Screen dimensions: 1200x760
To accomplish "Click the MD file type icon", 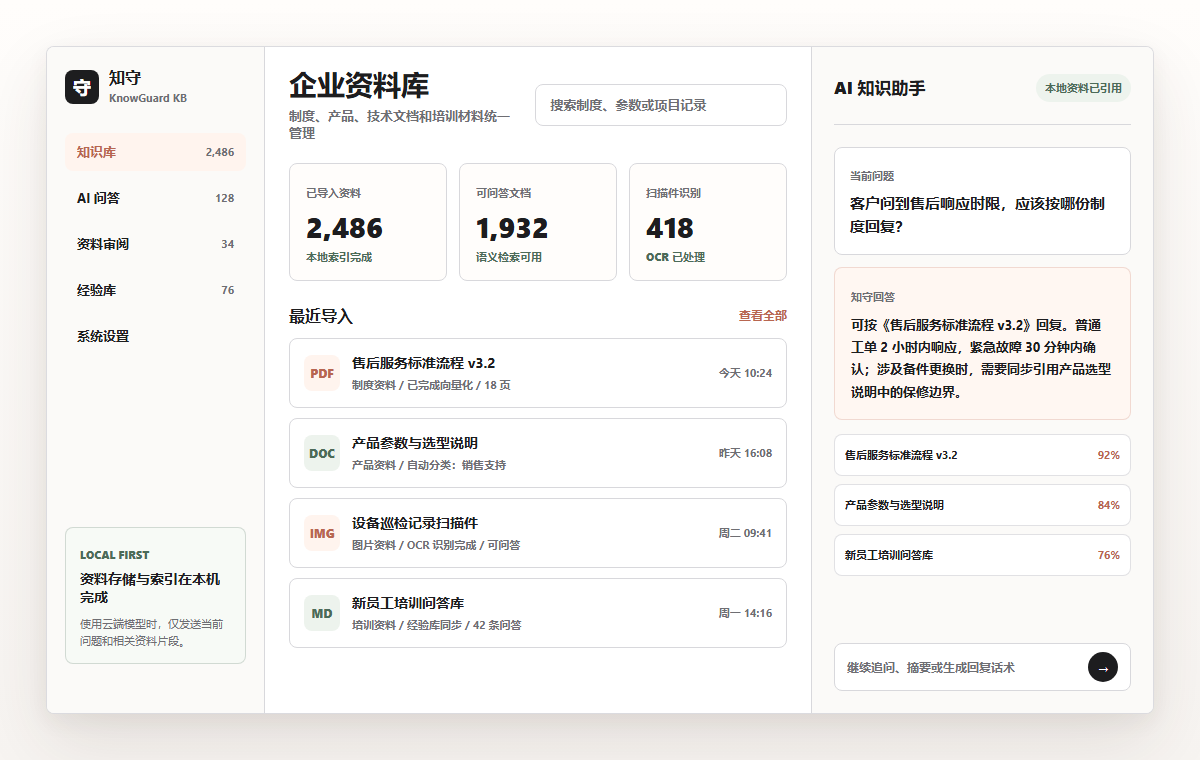I will point(322,613).
